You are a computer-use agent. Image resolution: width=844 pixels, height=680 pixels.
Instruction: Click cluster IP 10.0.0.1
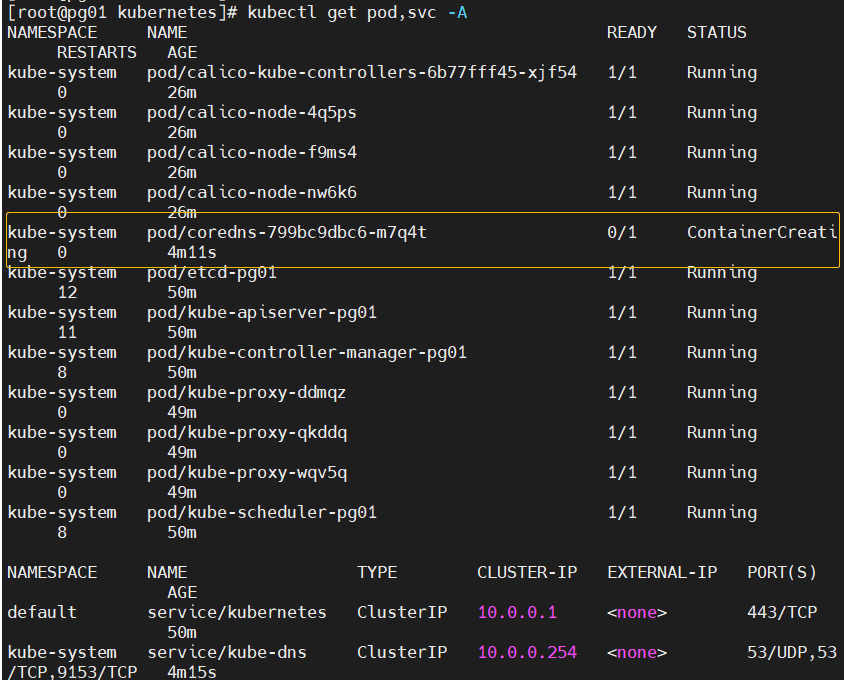click(x=517, y=613)
